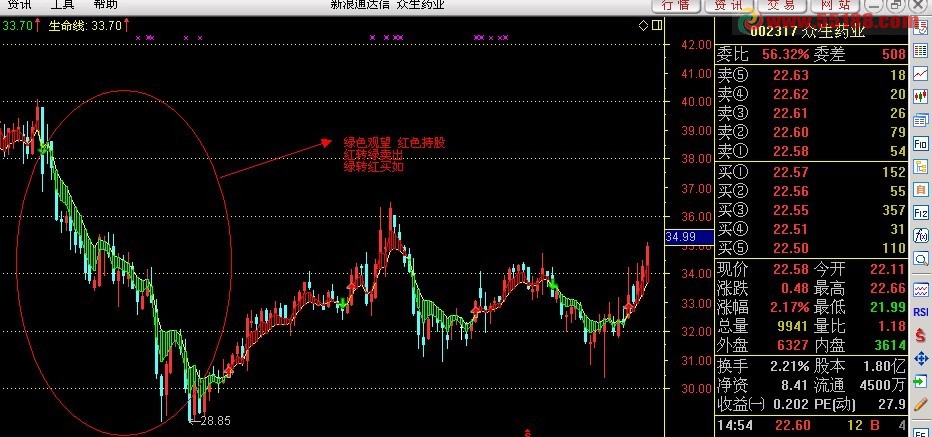The width and height of the screenshot is (932, 437).
Task: Click the orange 自 self-select icon
Action: (921, 190)
